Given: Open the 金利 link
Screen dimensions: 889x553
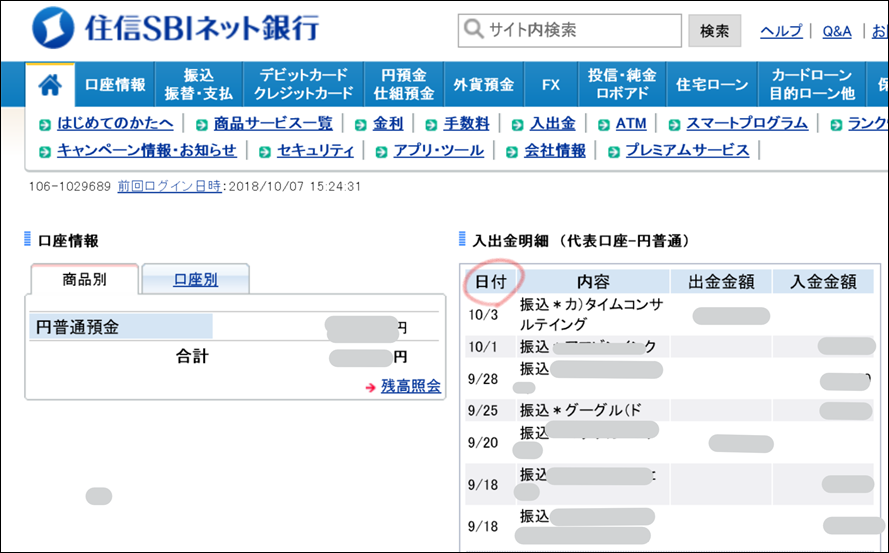Looking at the screenshot, I should [388, 123].
